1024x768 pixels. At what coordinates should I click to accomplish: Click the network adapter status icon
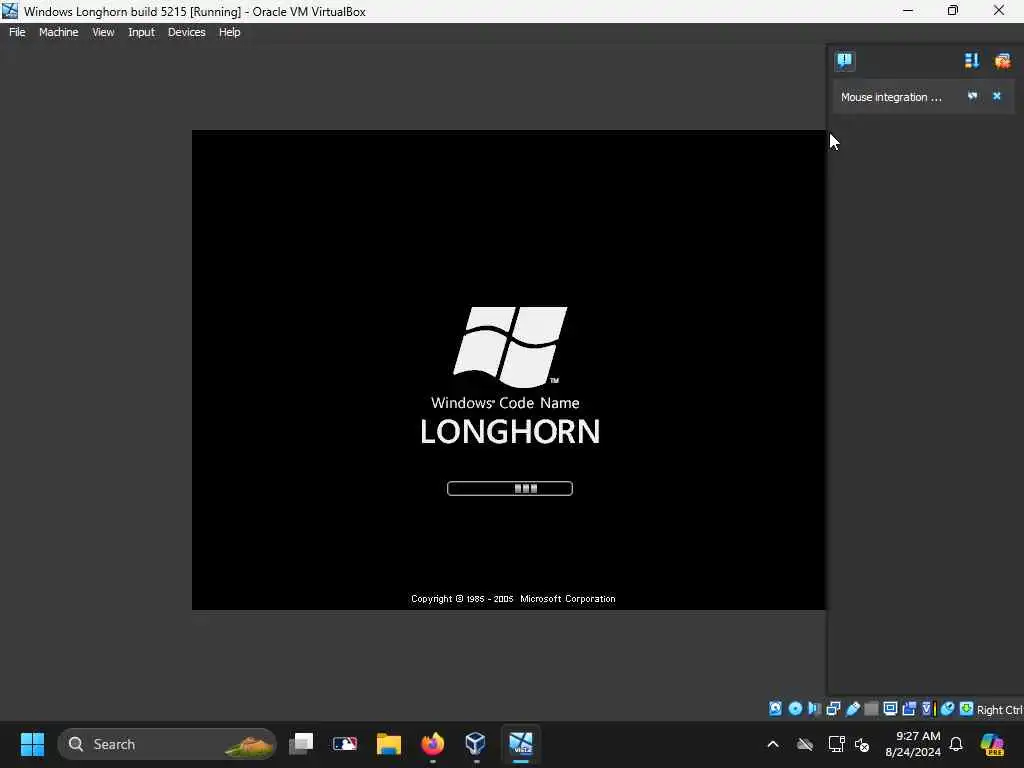pyautogui.click(x=833, y=709)
